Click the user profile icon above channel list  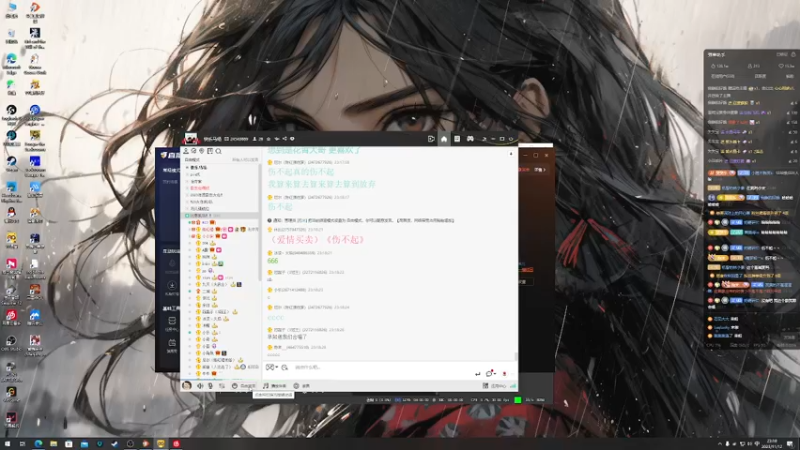pyautogui.click(x=186, y=152)
